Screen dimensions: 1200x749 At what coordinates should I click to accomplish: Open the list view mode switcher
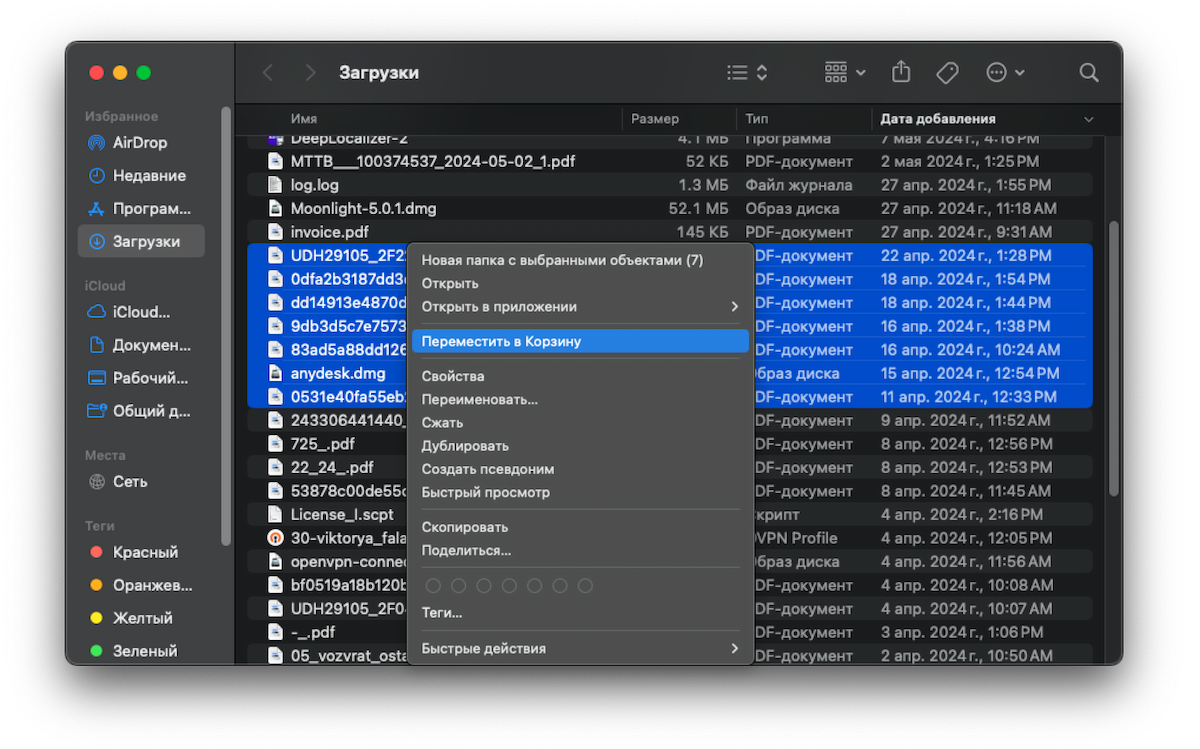pos(747,73)
